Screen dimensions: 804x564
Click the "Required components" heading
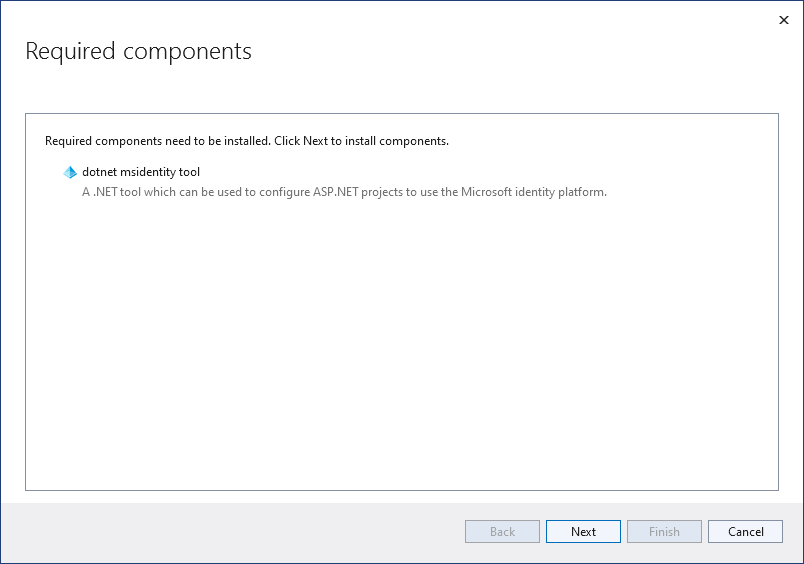[x=138, y=51]
